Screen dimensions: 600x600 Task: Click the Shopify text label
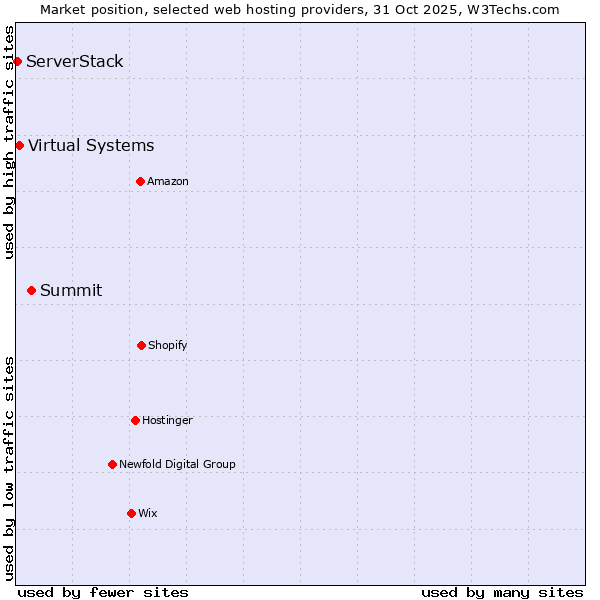tap(168, 345)
